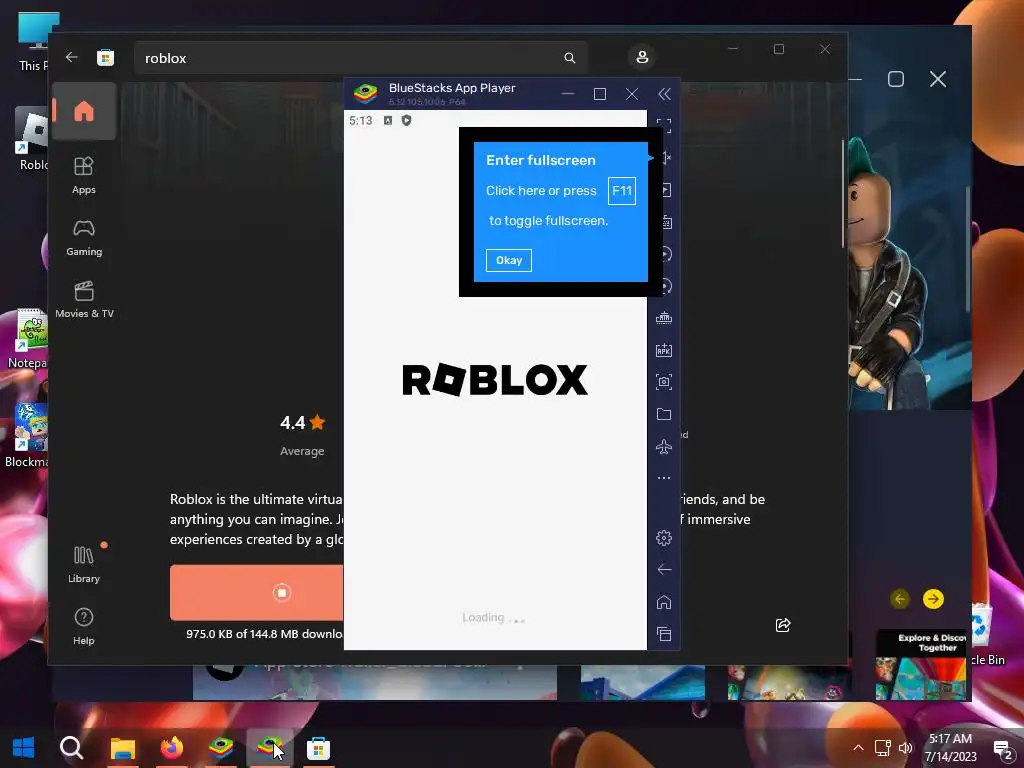Open more options three dots in BlueStacks

click(664, 478)
